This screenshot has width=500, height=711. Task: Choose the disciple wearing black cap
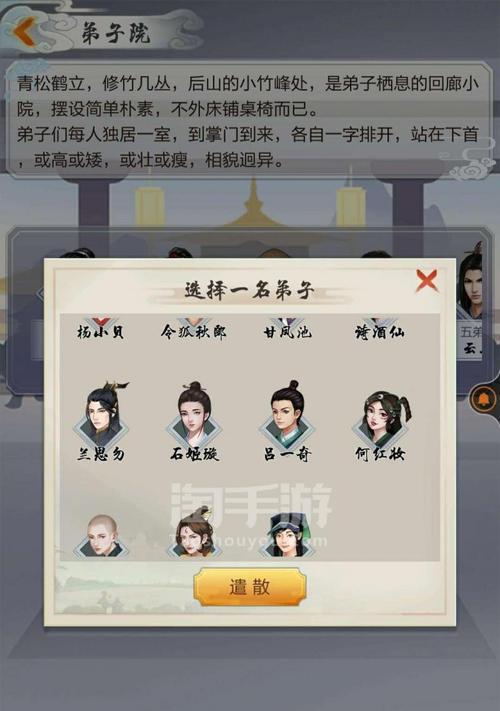pos(287,535)
